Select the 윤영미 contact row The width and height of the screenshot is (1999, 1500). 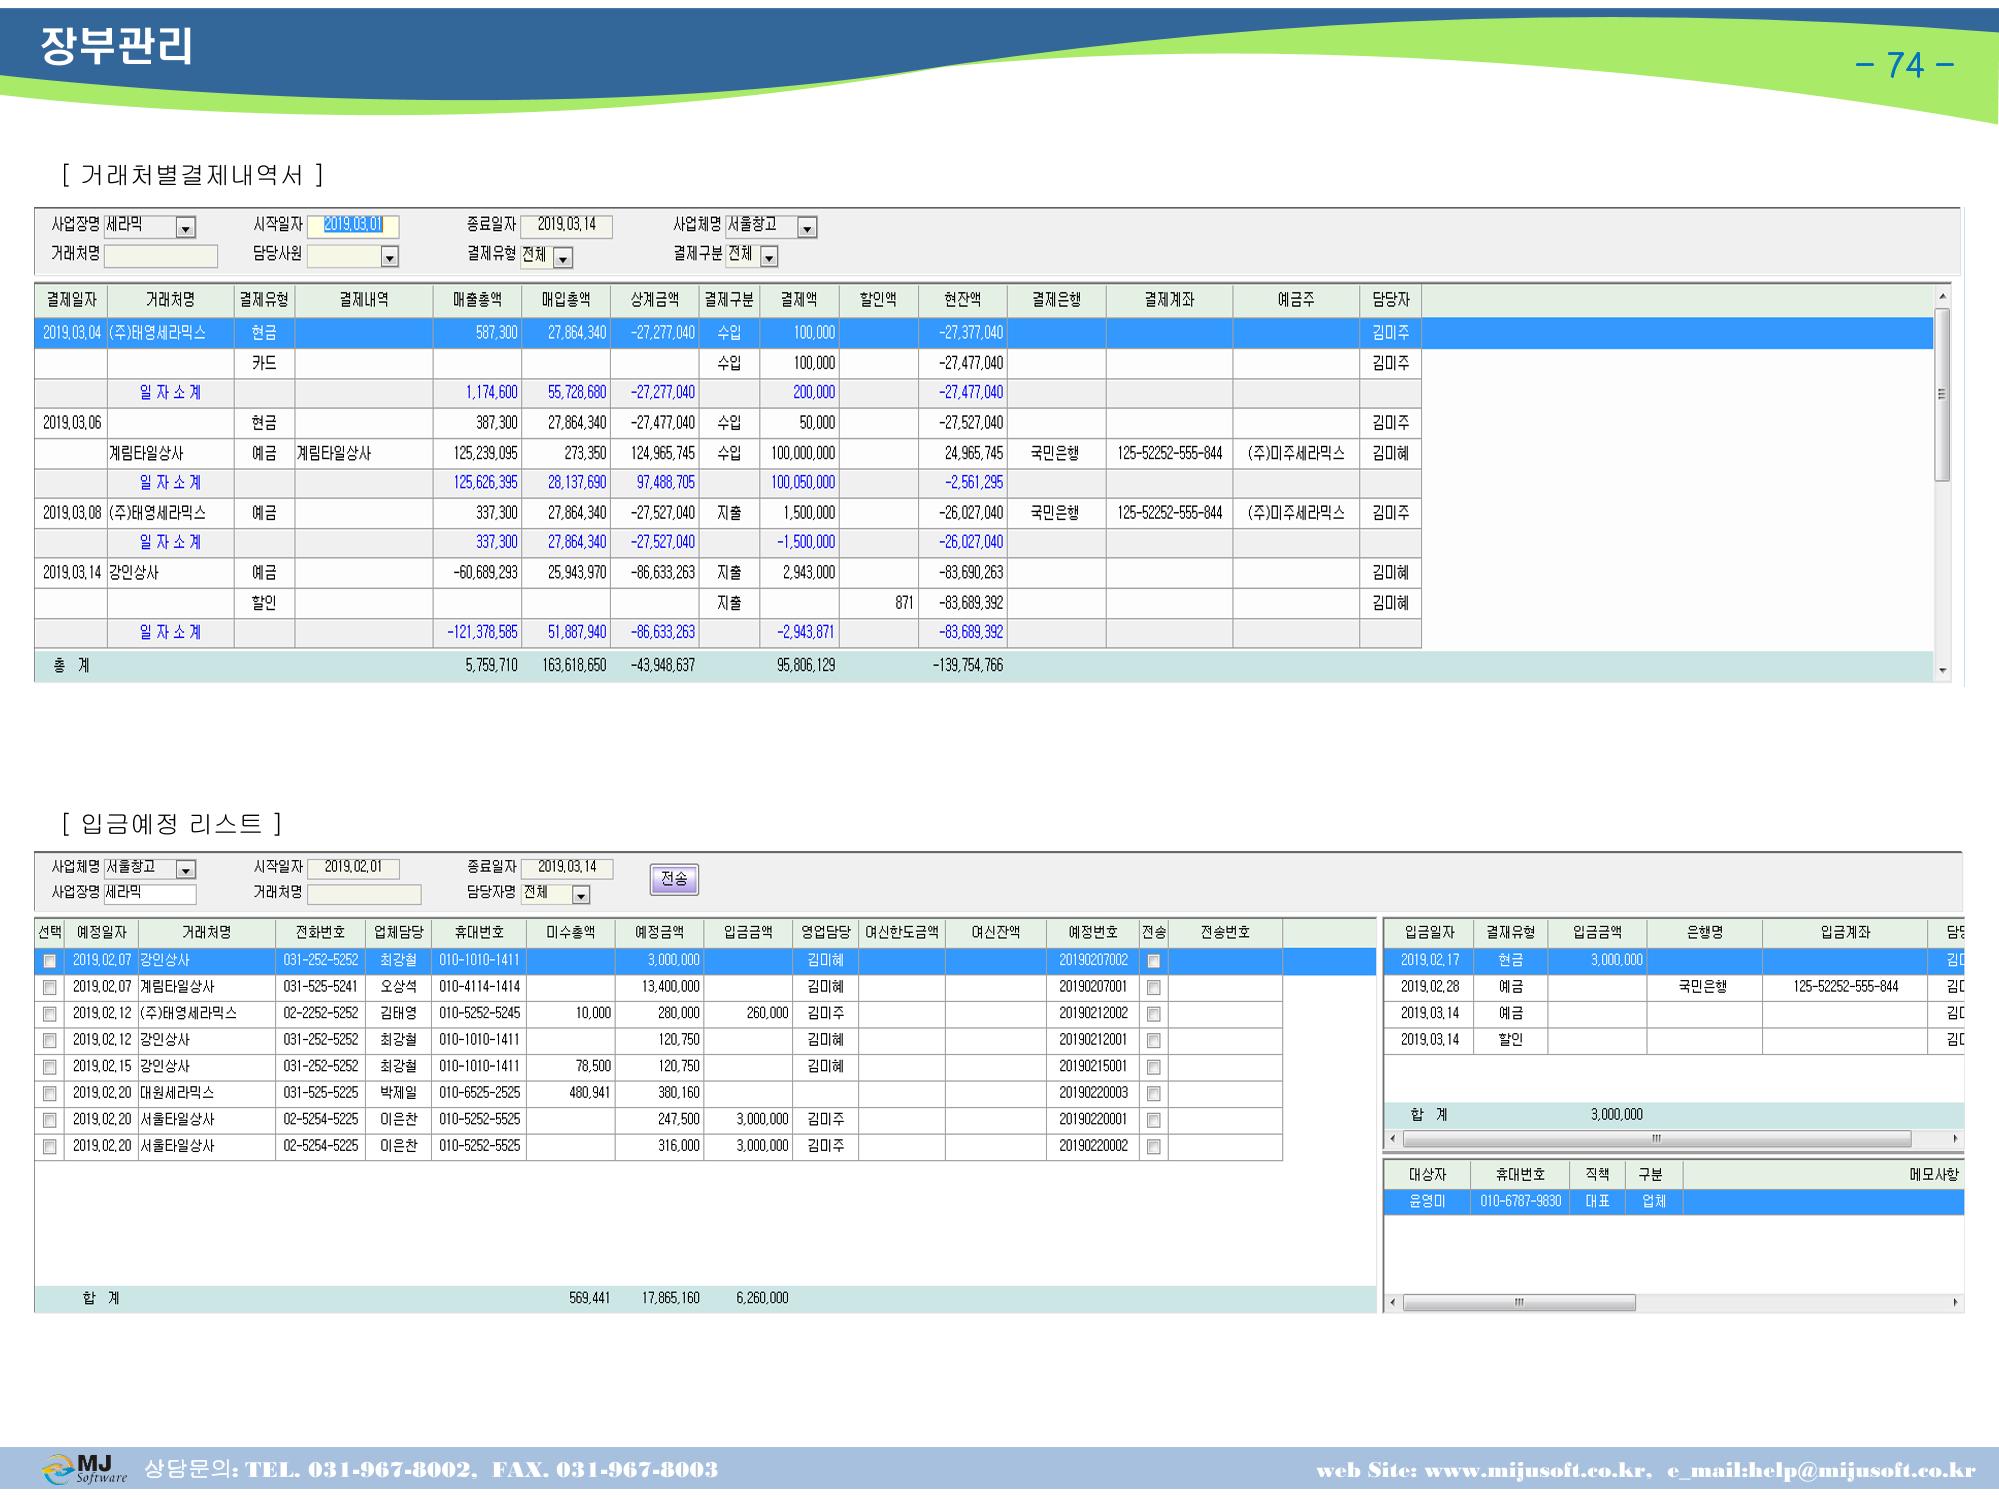pyautogui.click(x=1673, y=1201)
